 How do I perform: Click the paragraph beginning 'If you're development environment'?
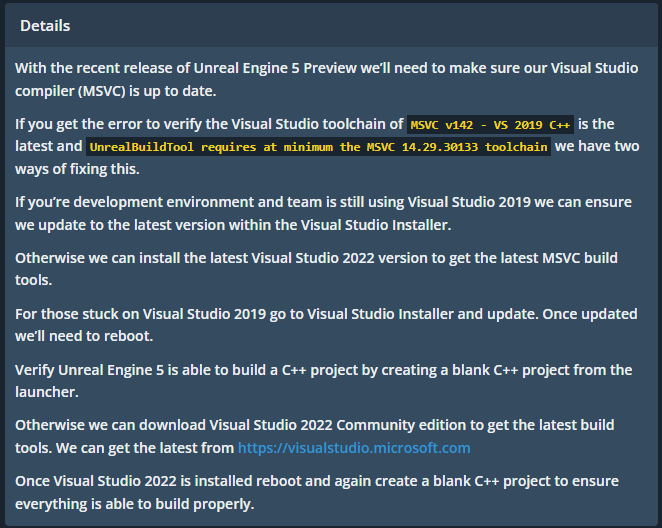(x=323, y=213)
